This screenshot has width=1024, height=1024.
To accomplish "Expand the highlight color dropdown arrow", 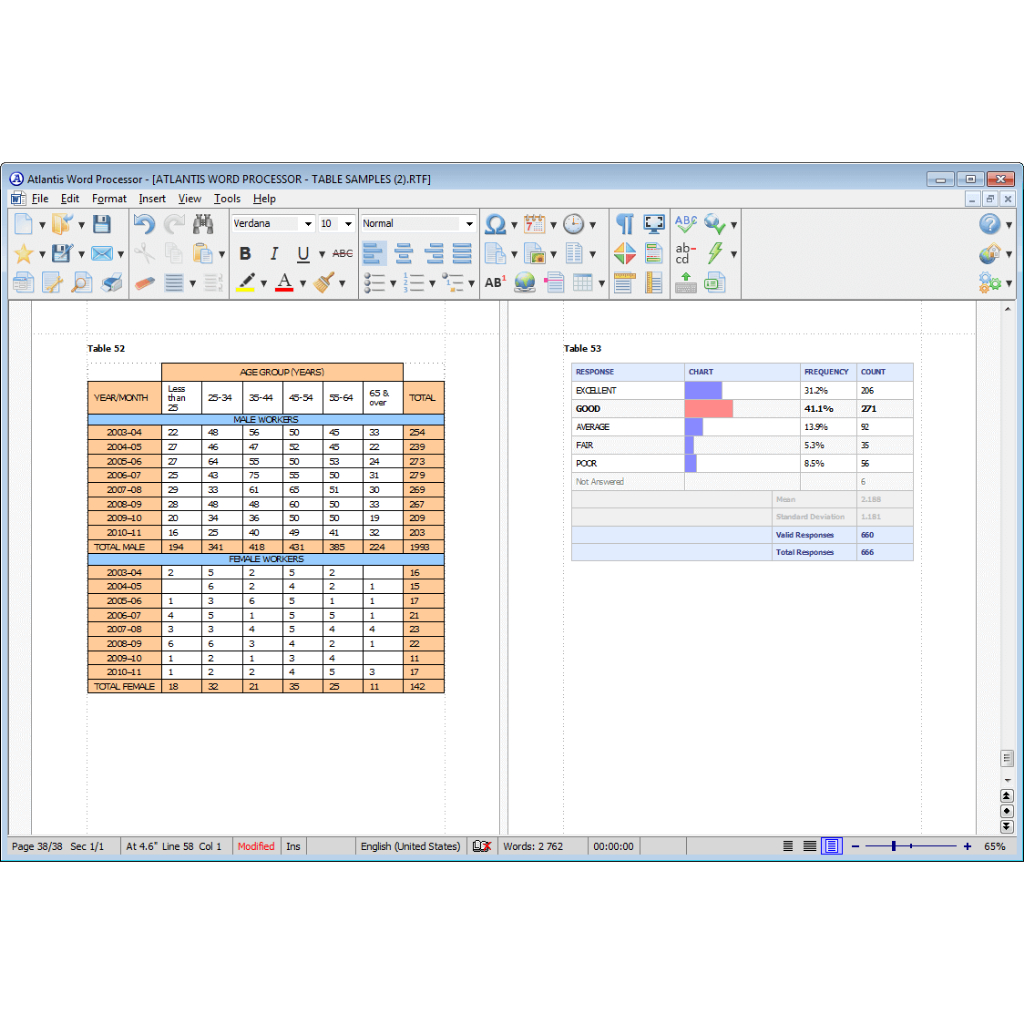I will 264,283.
